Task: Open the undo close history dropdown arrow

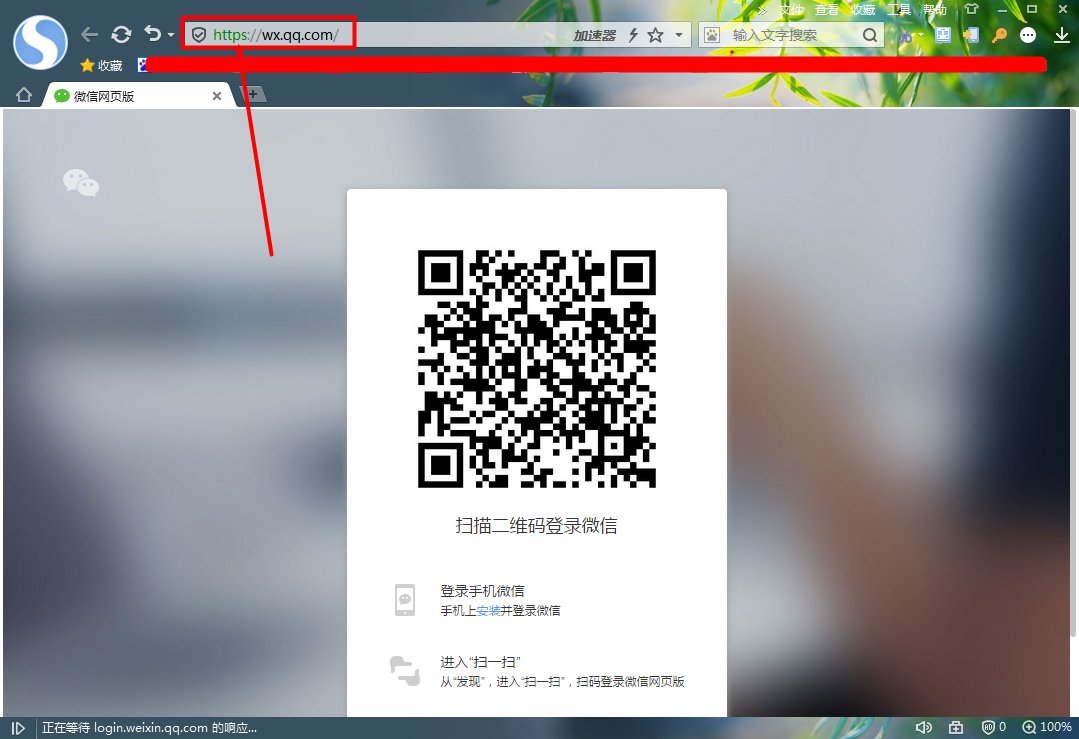Action: click(171, 35)
